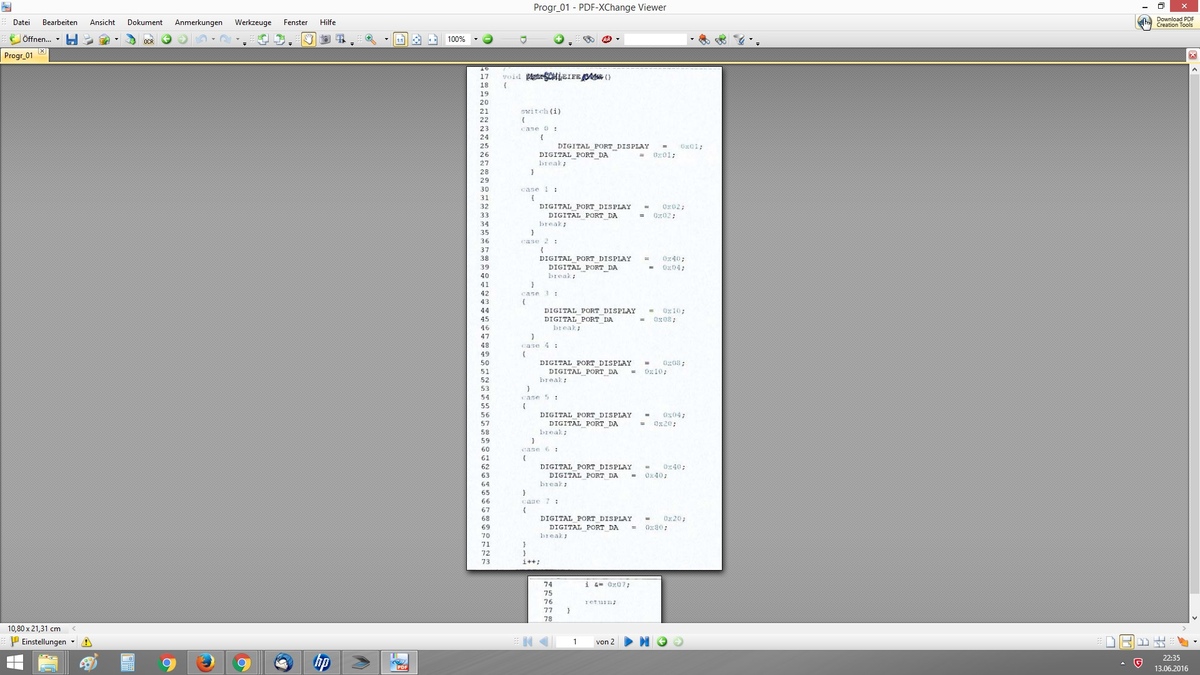1200x675 pixels.
Task: Open the HP application in the taskbar
Action: (321, 663)
